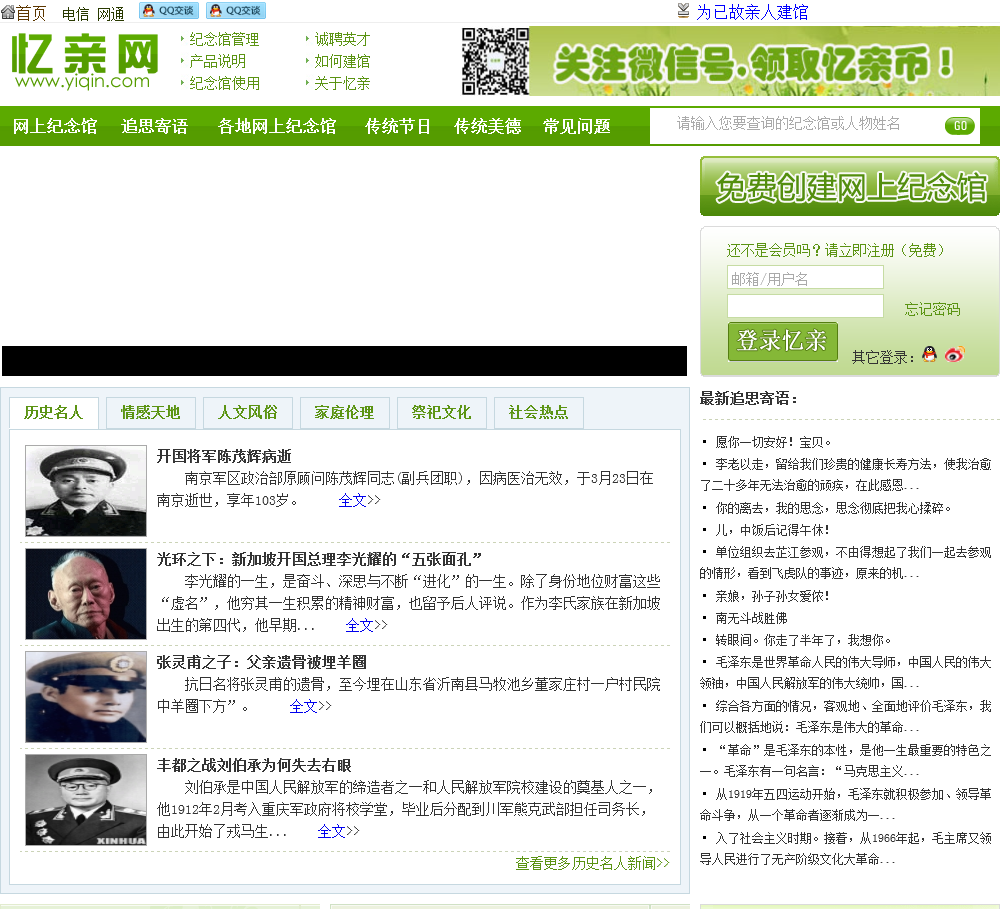Click the home icon beside 首页

[x=8, y=11]
